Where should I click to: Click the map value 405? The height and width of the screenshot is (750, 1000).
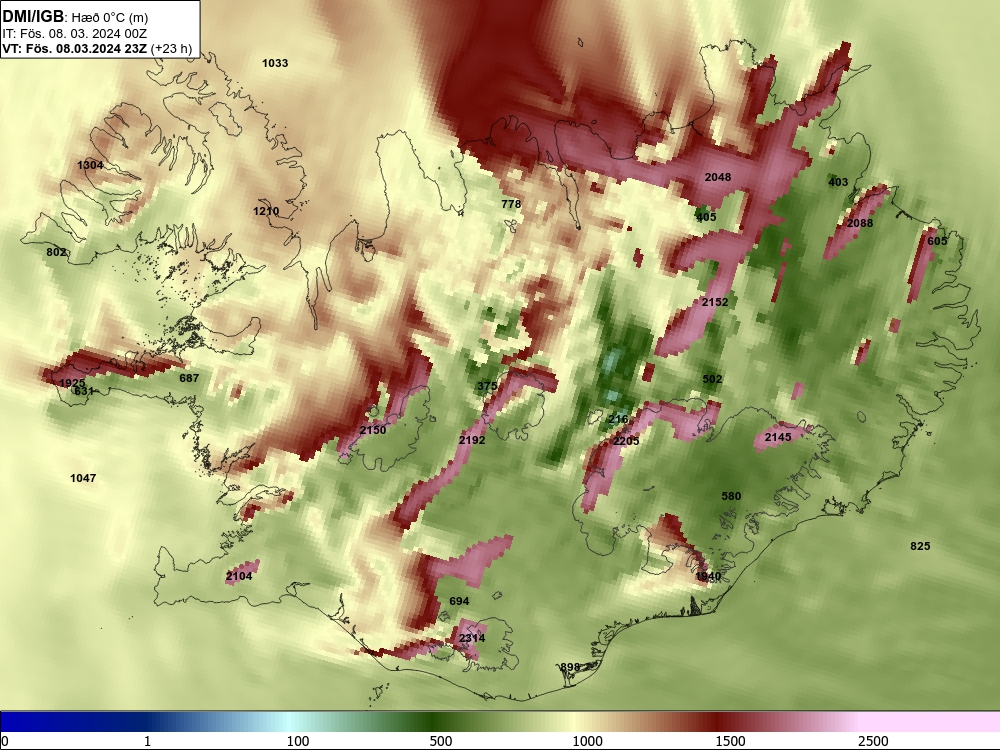coord(706,217)
